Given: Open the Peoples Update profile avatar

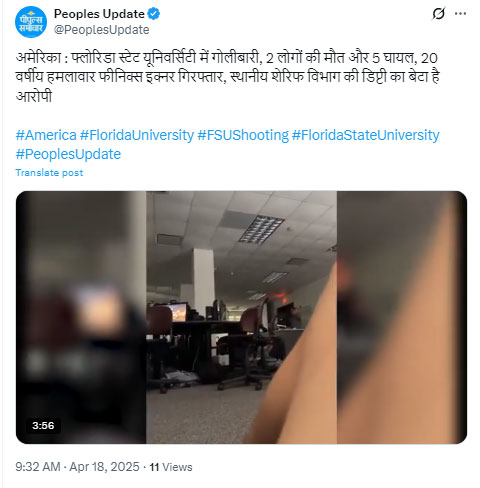Looking at the screenshot, I should pos(31,22).
